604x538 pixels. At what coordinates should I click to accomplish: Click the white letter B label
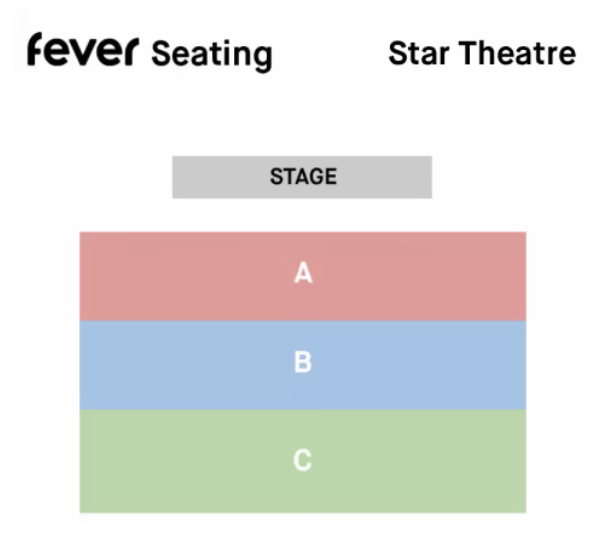coord(303,362)
